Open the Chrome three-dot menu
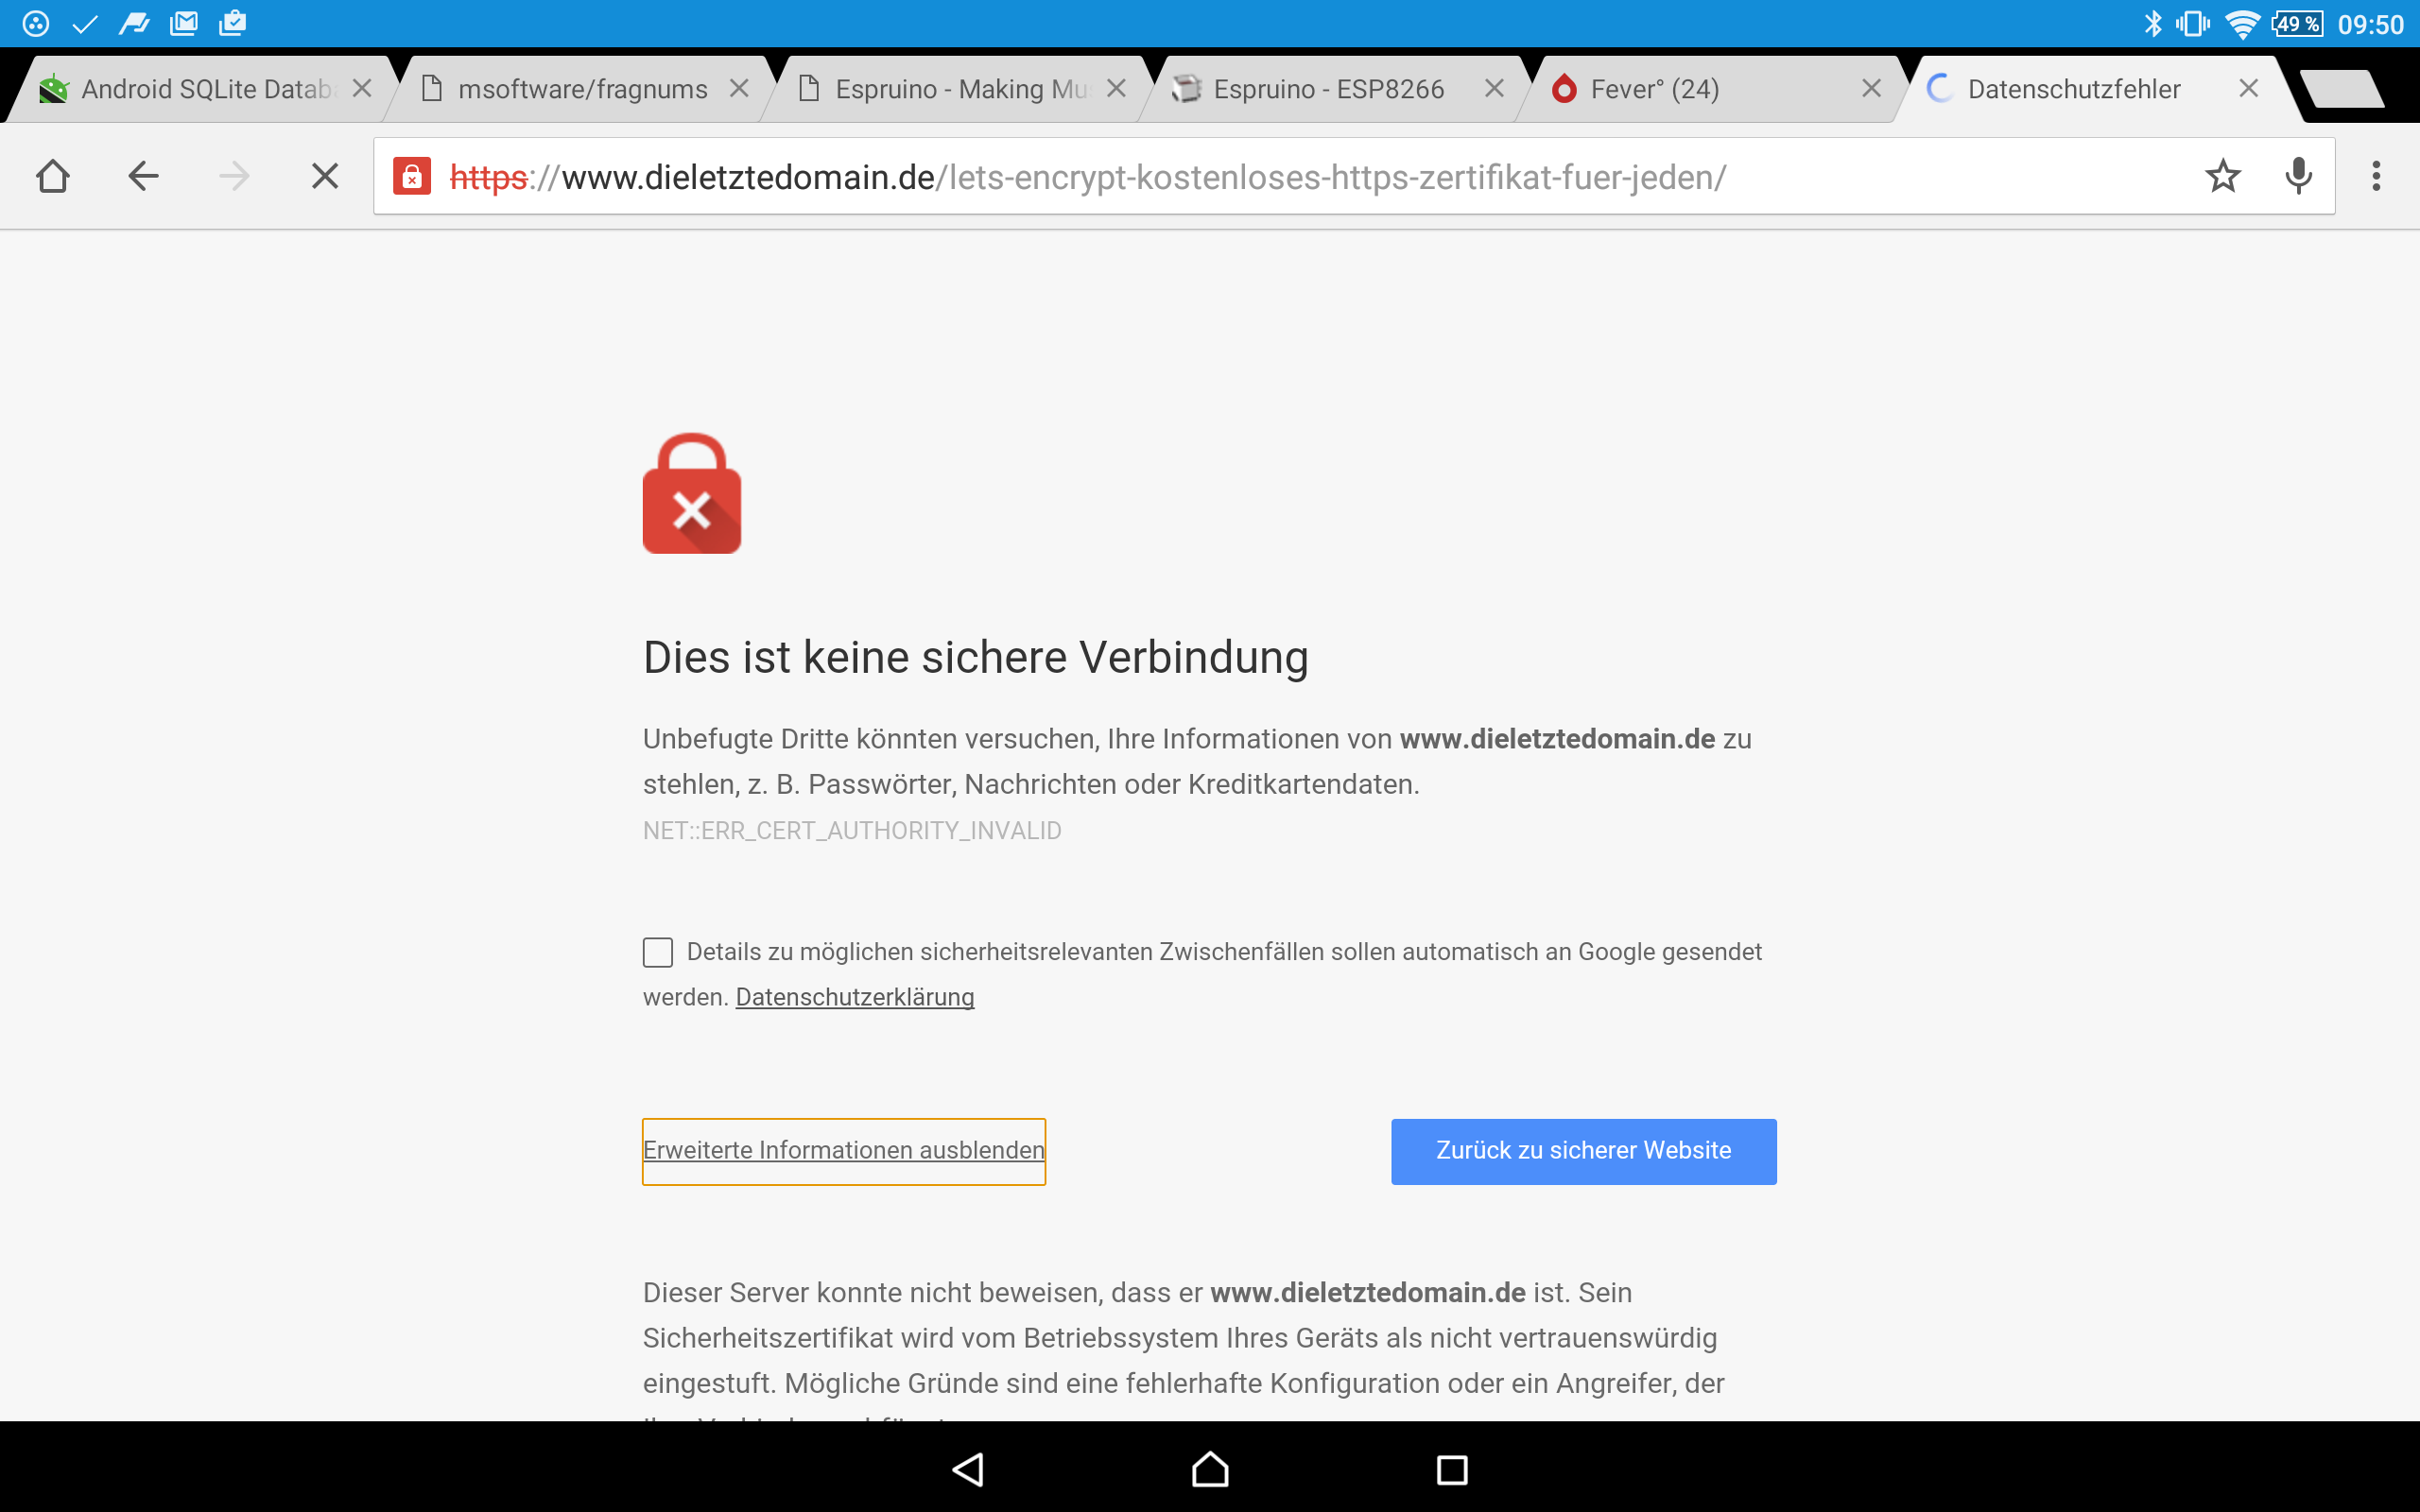The width and height of the screenshot is (2420, 1512). [x=2376, y=176]
